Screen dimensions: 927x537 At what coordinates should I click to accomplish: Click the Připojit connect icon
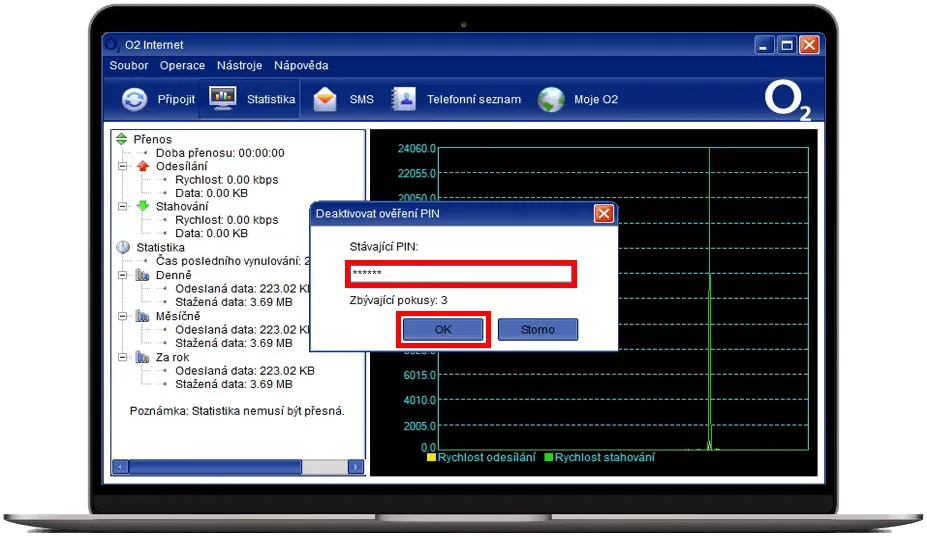click(x=134, y=100)
